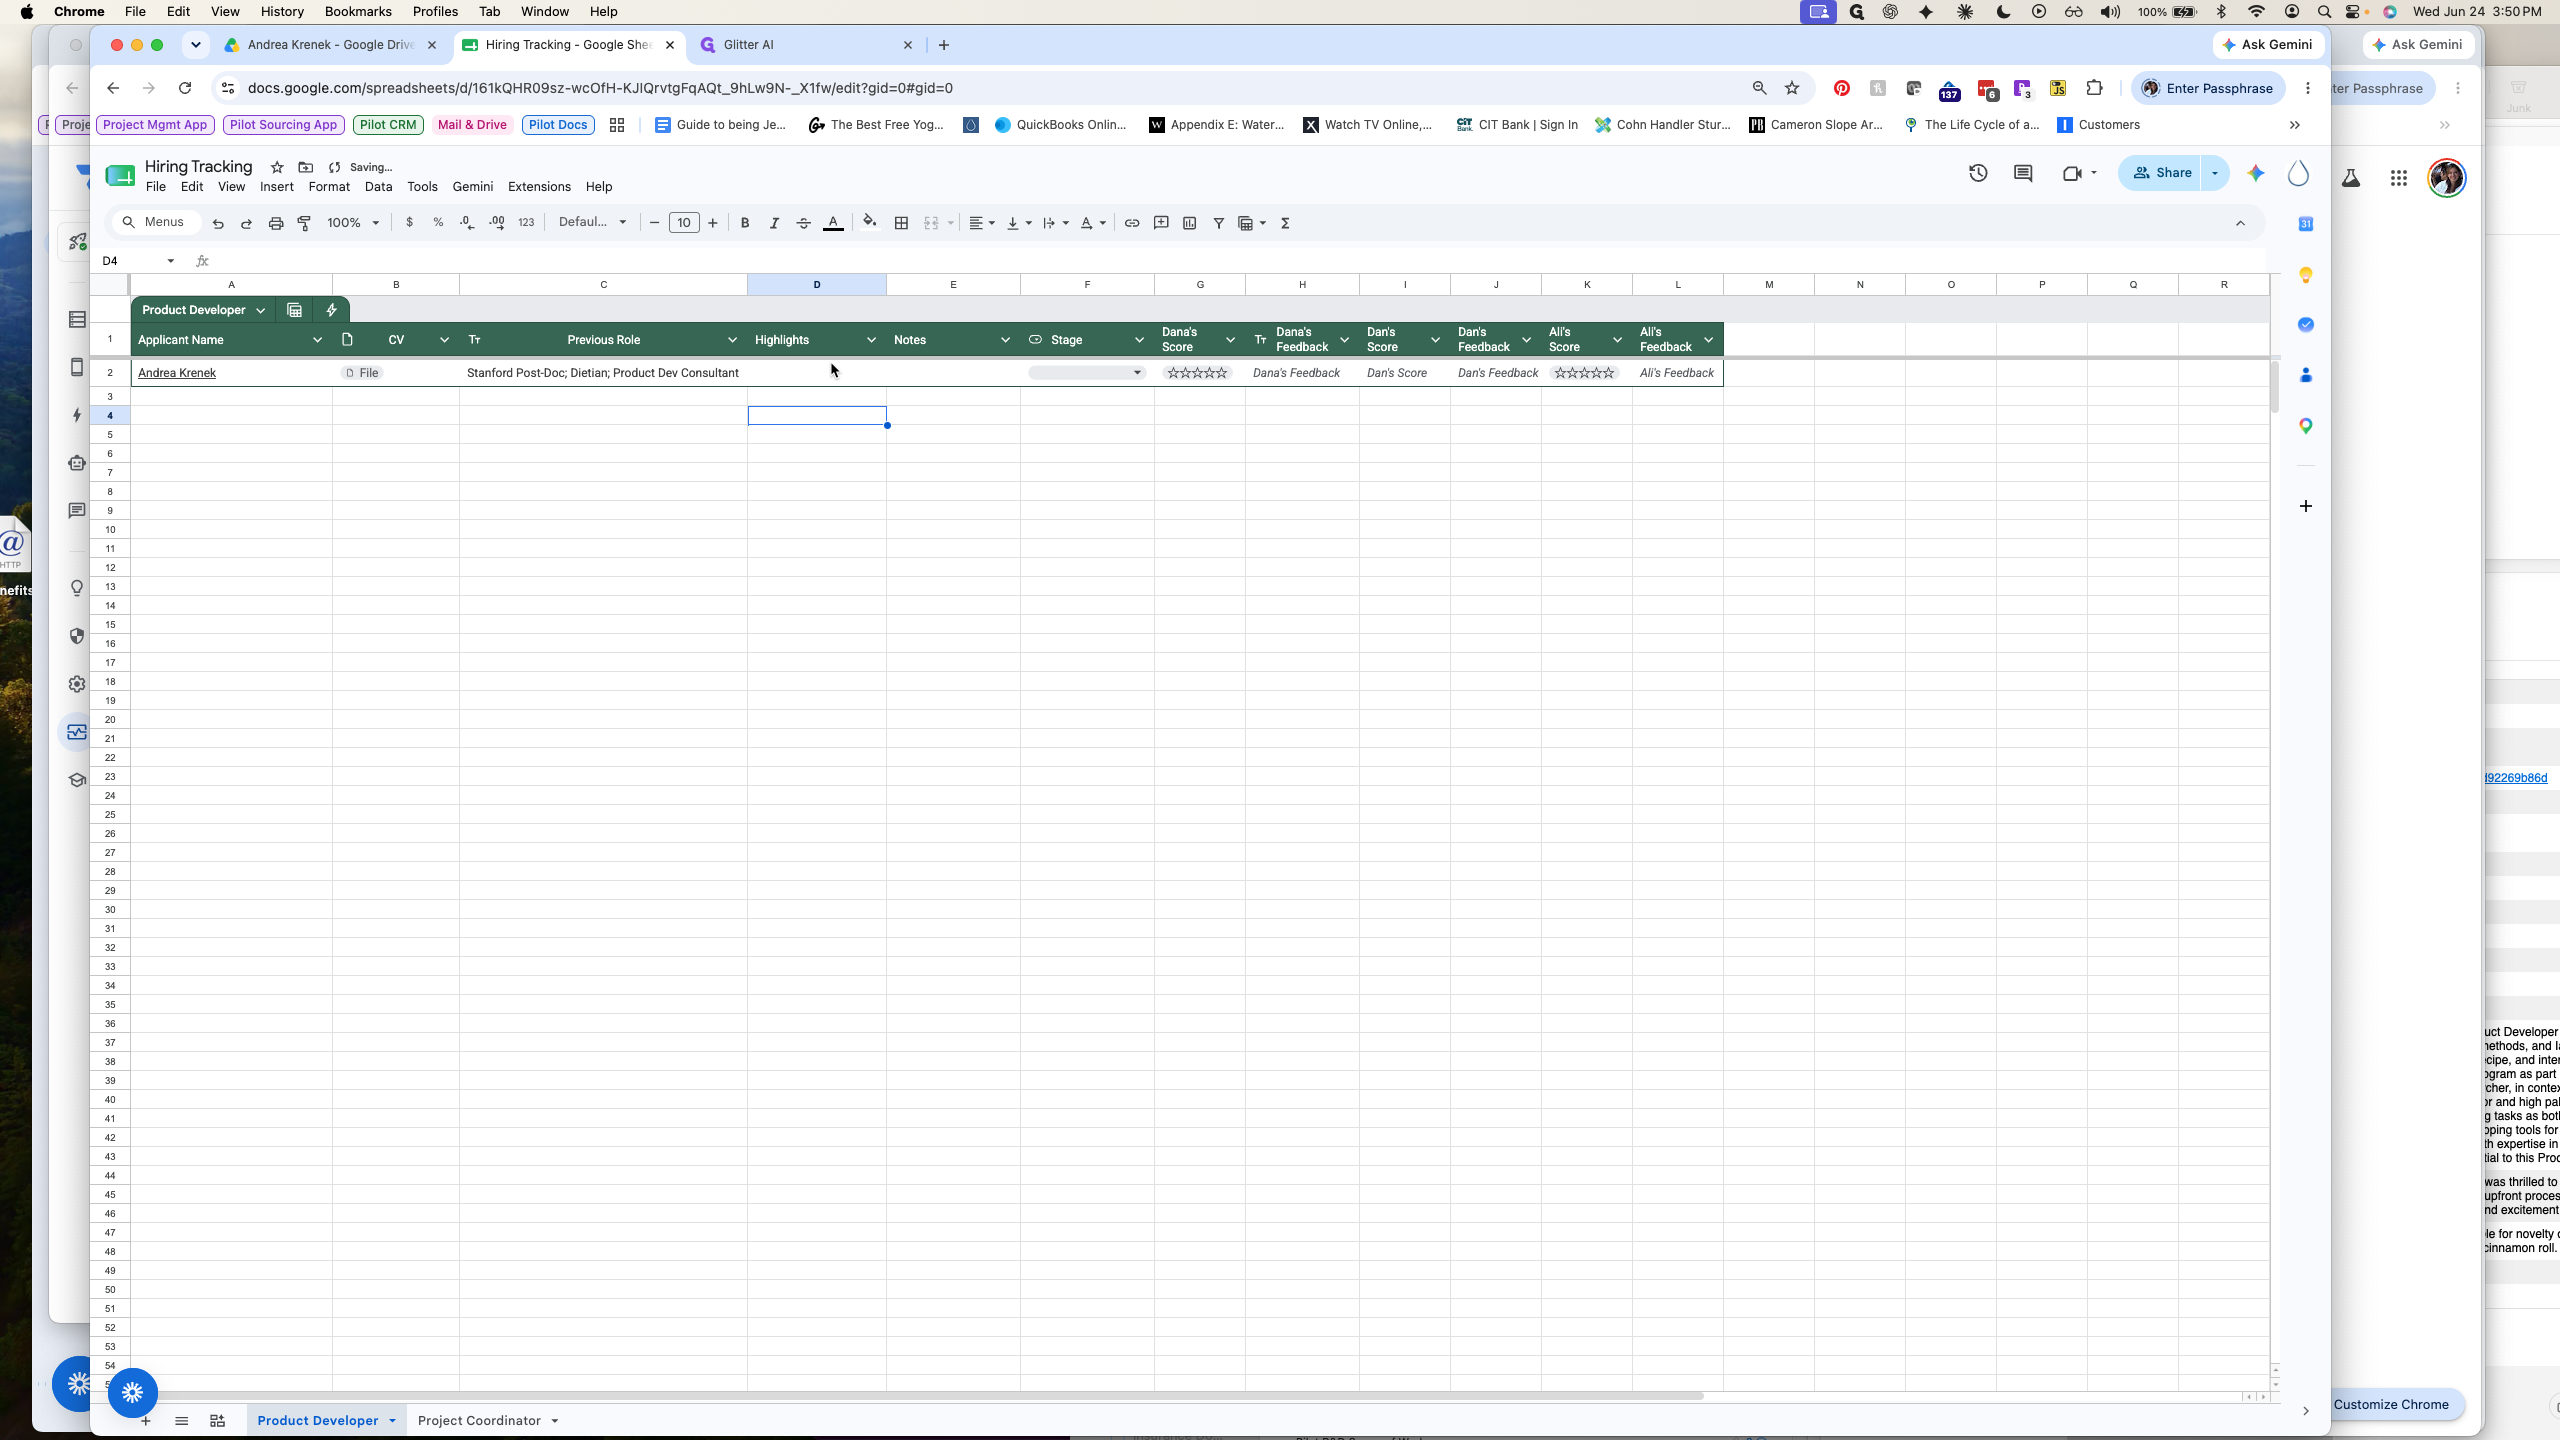The width and height of the screenshot is (2560, 1440).
Task: Click the Share button
Action: 2161,173
